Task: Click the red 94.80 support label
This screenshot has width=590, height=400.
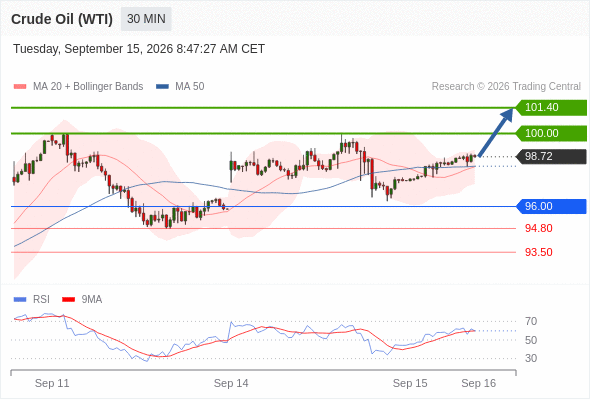Action: coord(538,228)
